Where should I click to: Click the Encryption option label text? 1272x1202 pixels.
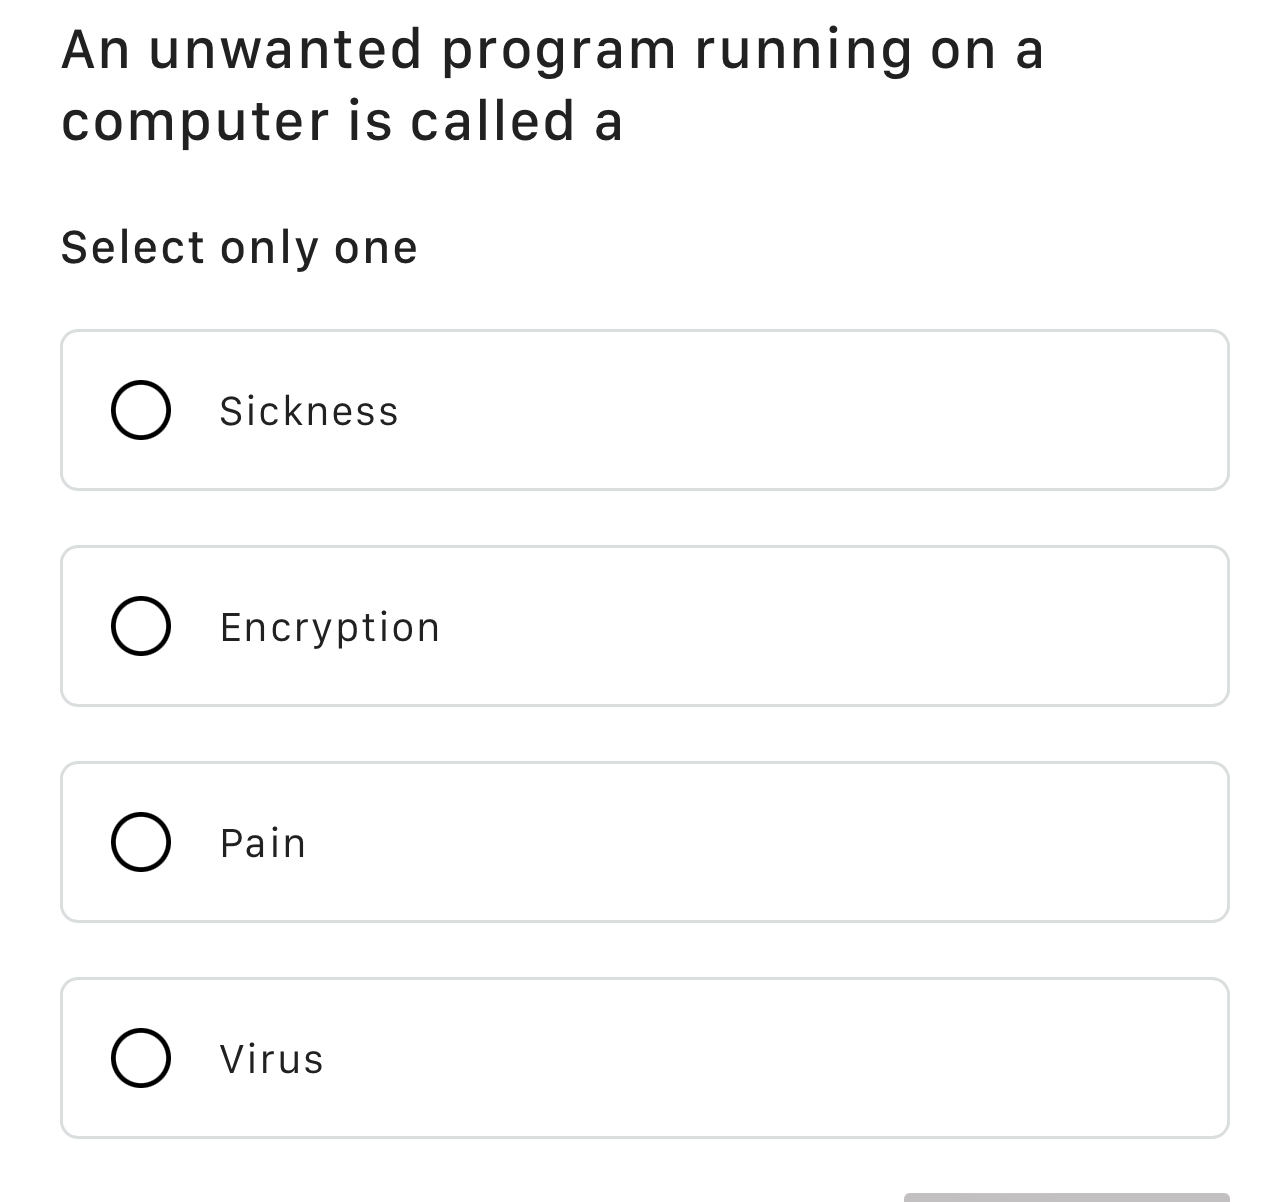point(329,626)
